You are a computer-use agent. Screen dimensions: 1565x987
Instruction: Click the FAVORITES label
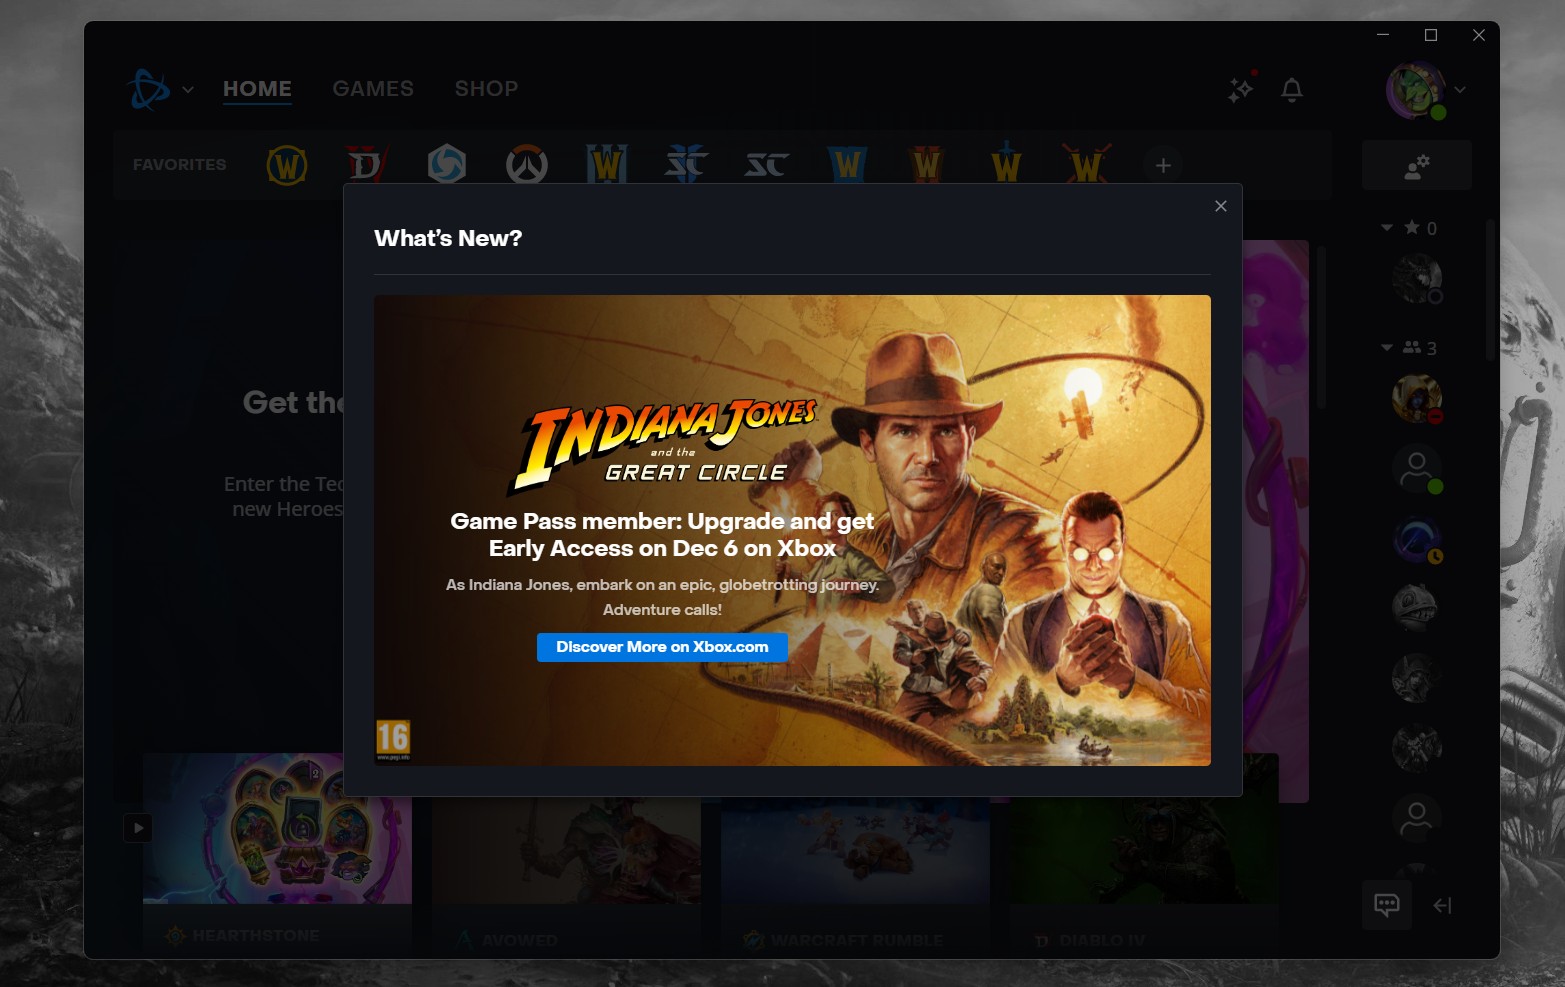pyautogui.click(x=180, y=165)
